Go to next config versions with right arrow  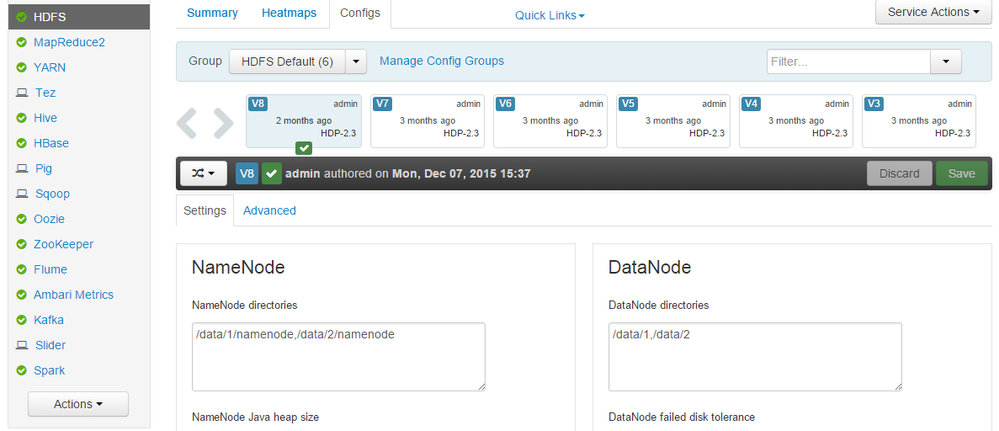(224, 124)
